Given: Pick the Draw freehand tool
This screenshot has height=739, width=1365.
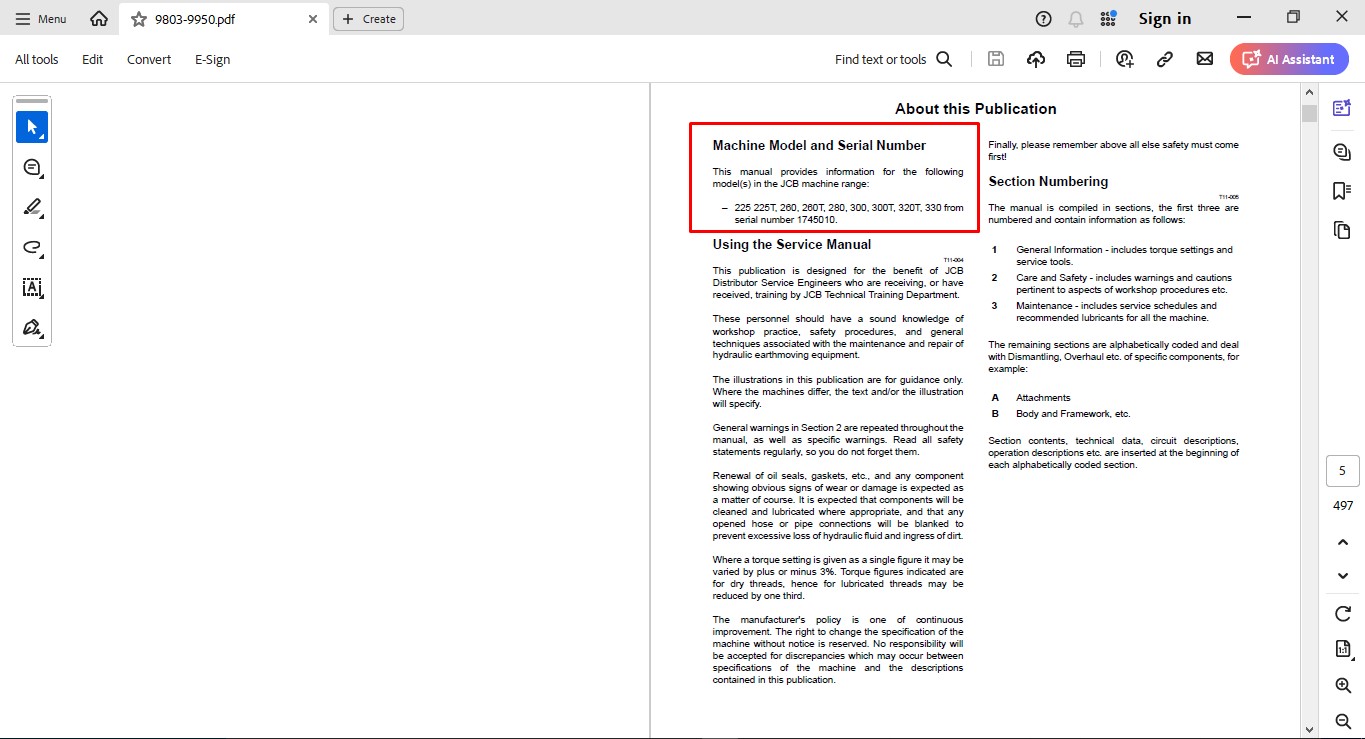Looking at the screenshot, I should [x=32, y=247].
